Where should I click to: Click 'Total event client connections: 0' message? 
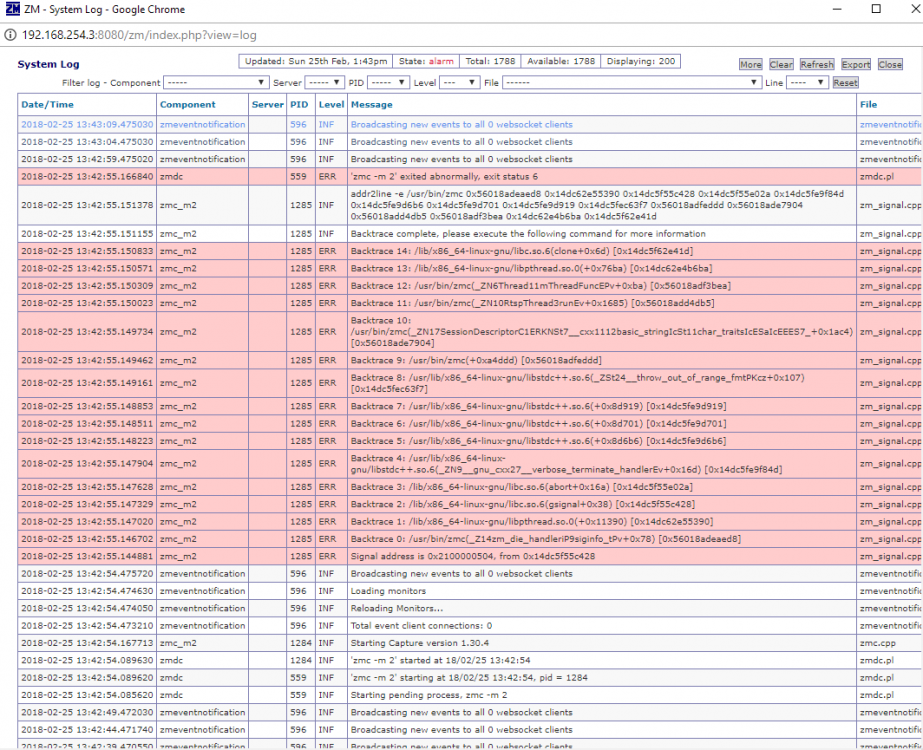(x=421, y=626)
